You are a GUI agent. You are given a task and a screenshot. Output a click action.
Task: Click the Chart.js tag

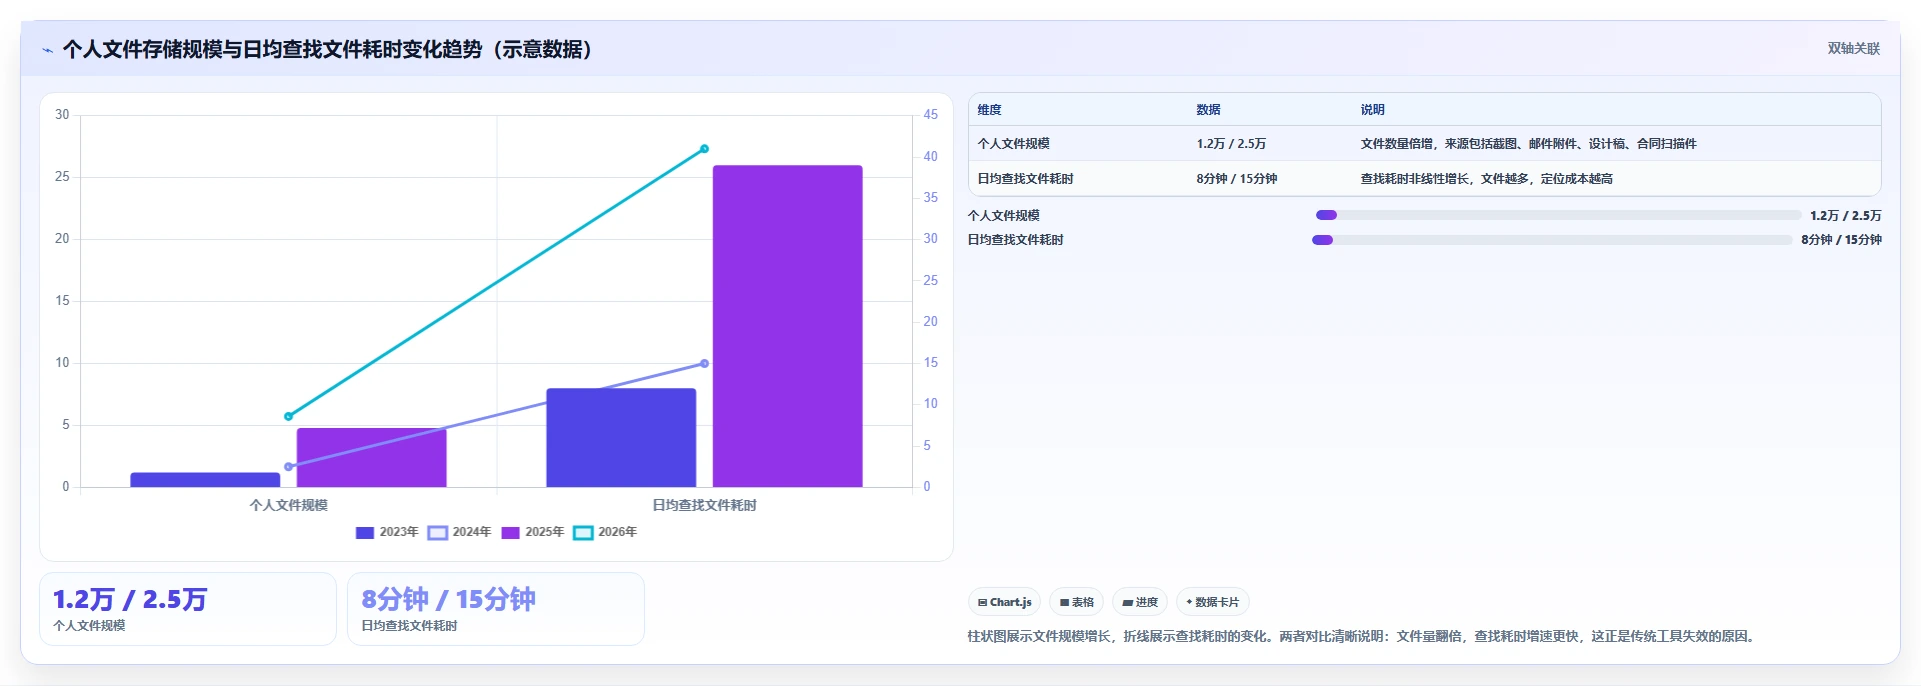1005,602
